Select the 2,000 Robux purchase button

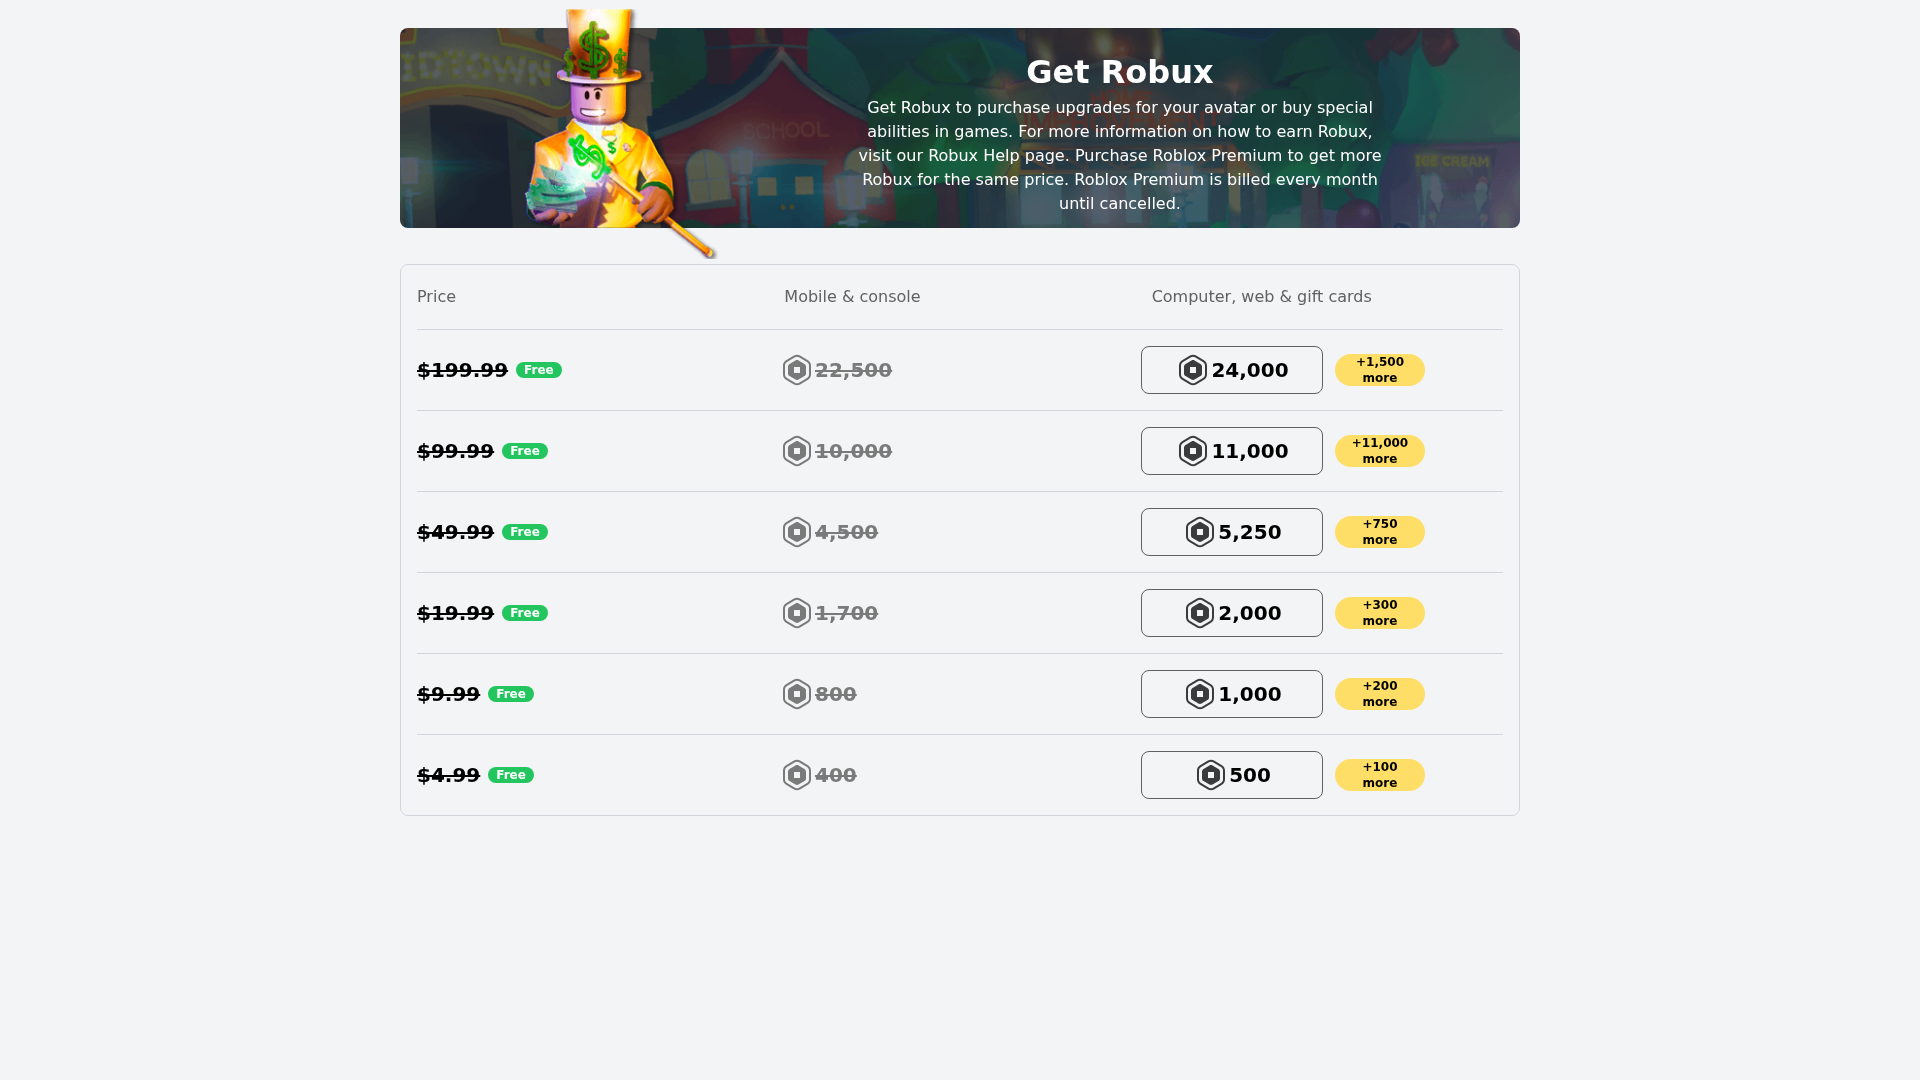point(1231,612)
